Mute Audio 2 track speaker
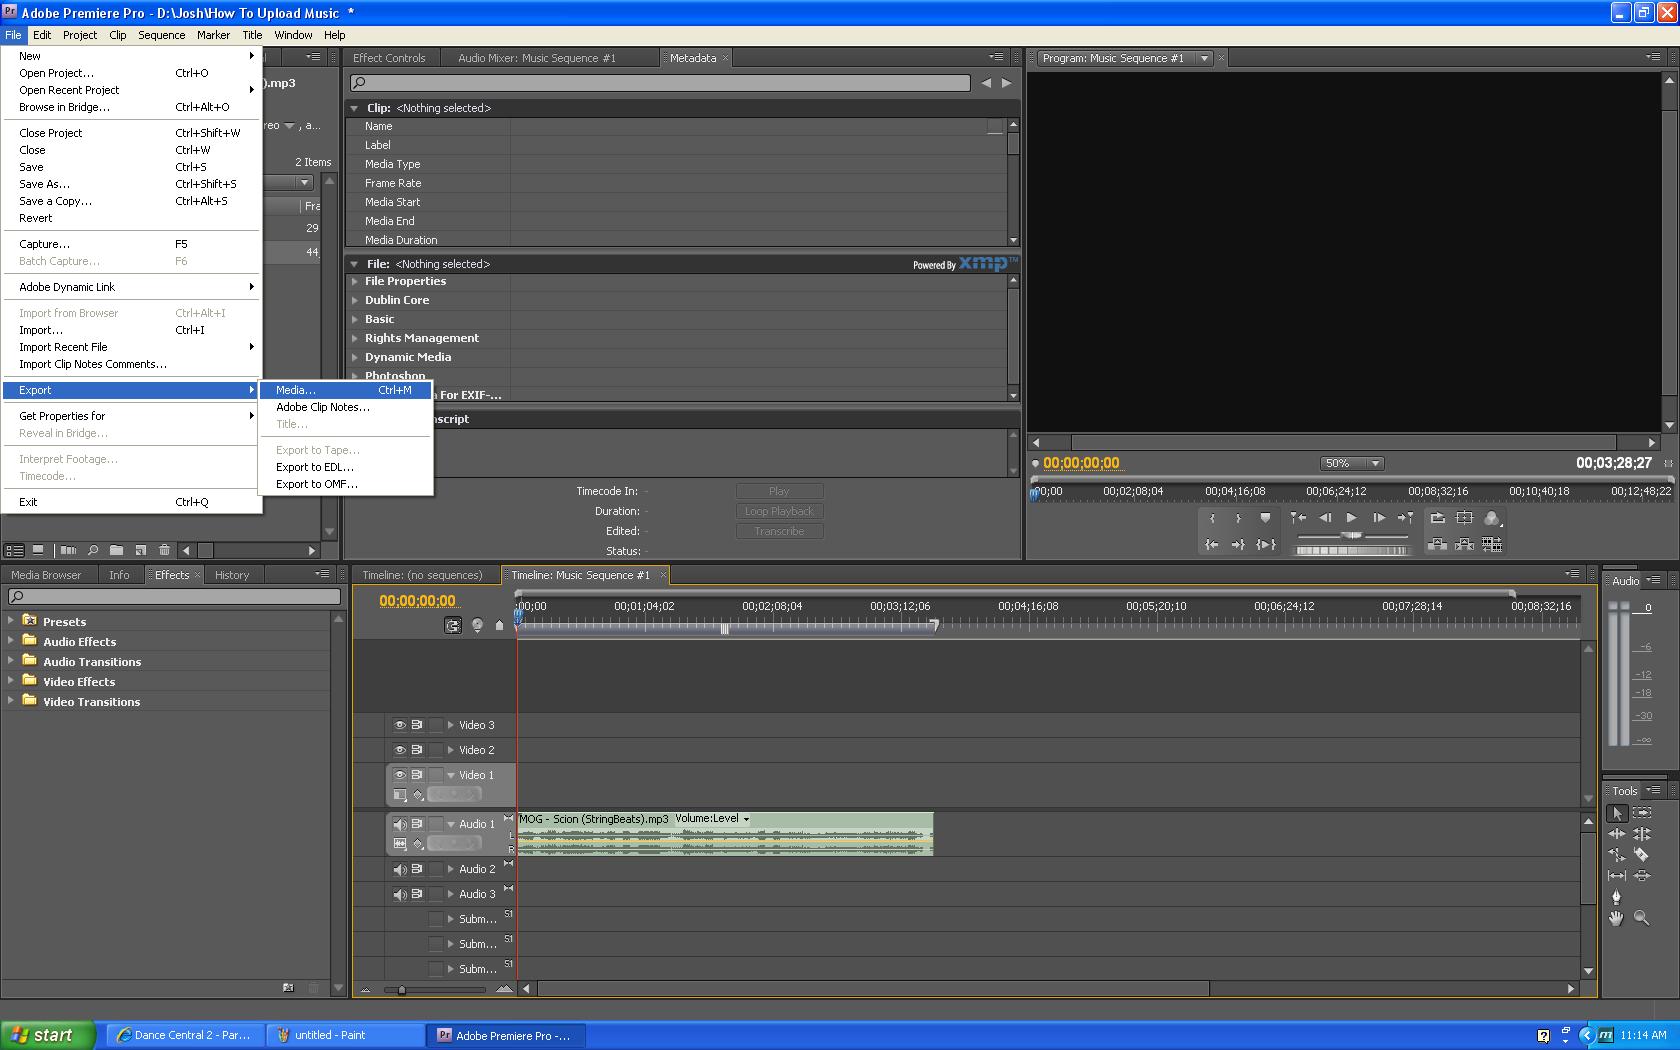Viewport: 1680px width, 1050px height. point(399,869)
